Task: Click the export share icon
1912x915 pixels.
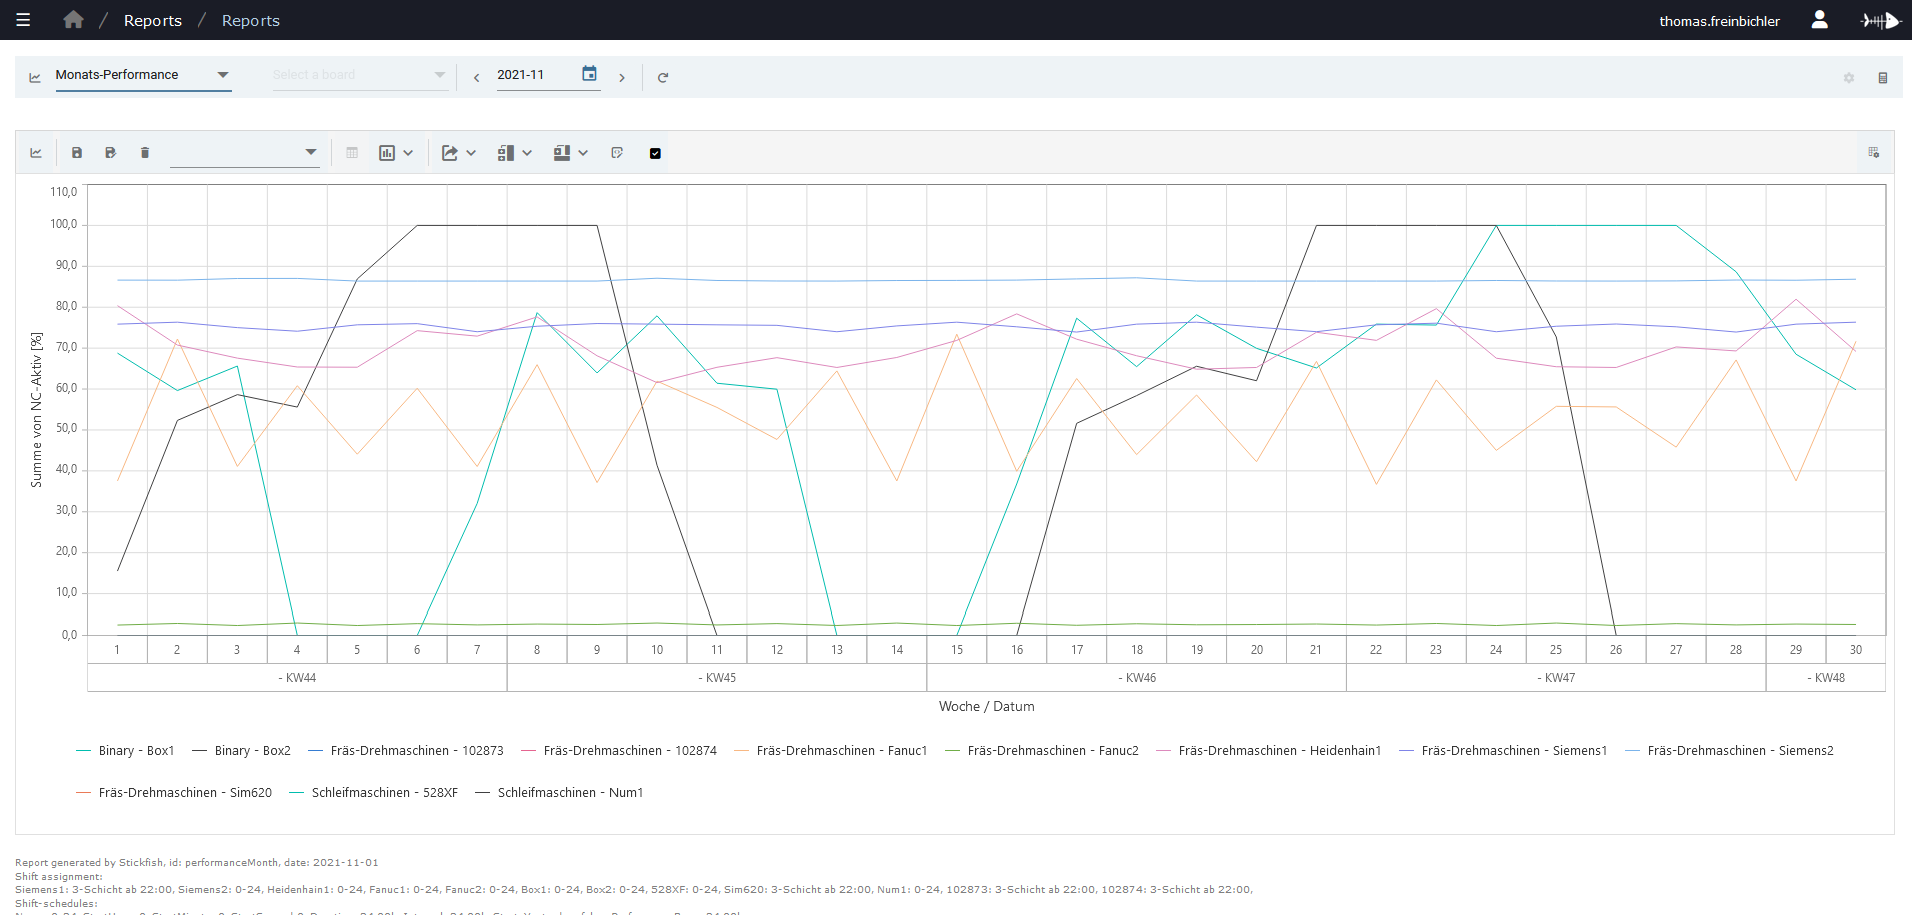Action: tap(450, 153)
